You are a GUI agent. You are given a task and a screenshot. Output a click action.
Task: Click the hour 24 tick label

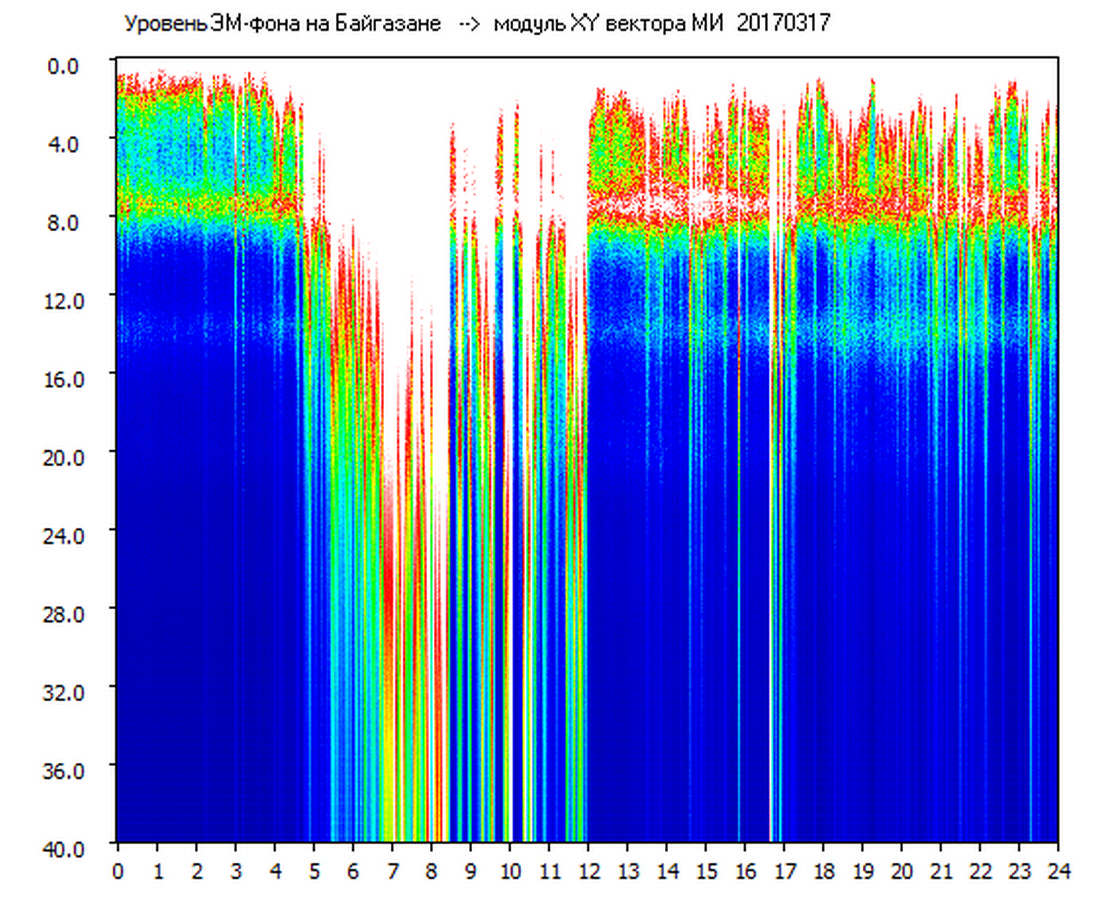tap(1058, 870)
